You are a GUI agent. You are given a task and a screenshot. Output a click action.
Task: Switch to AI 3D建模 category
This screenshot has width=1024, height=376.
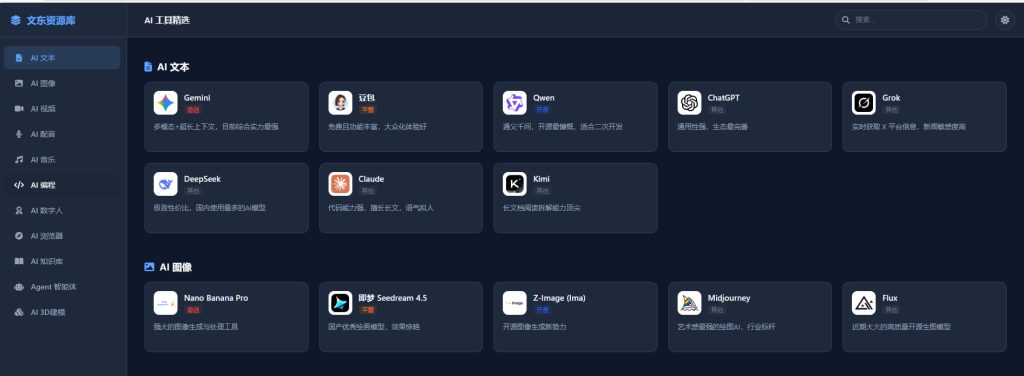point(62,312)
